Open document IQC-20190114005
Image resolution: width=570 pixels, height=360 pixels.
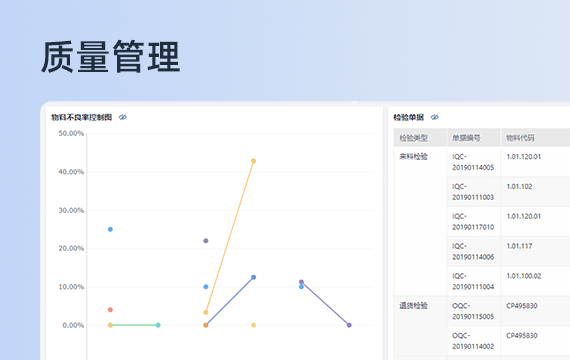coord(473,162)
